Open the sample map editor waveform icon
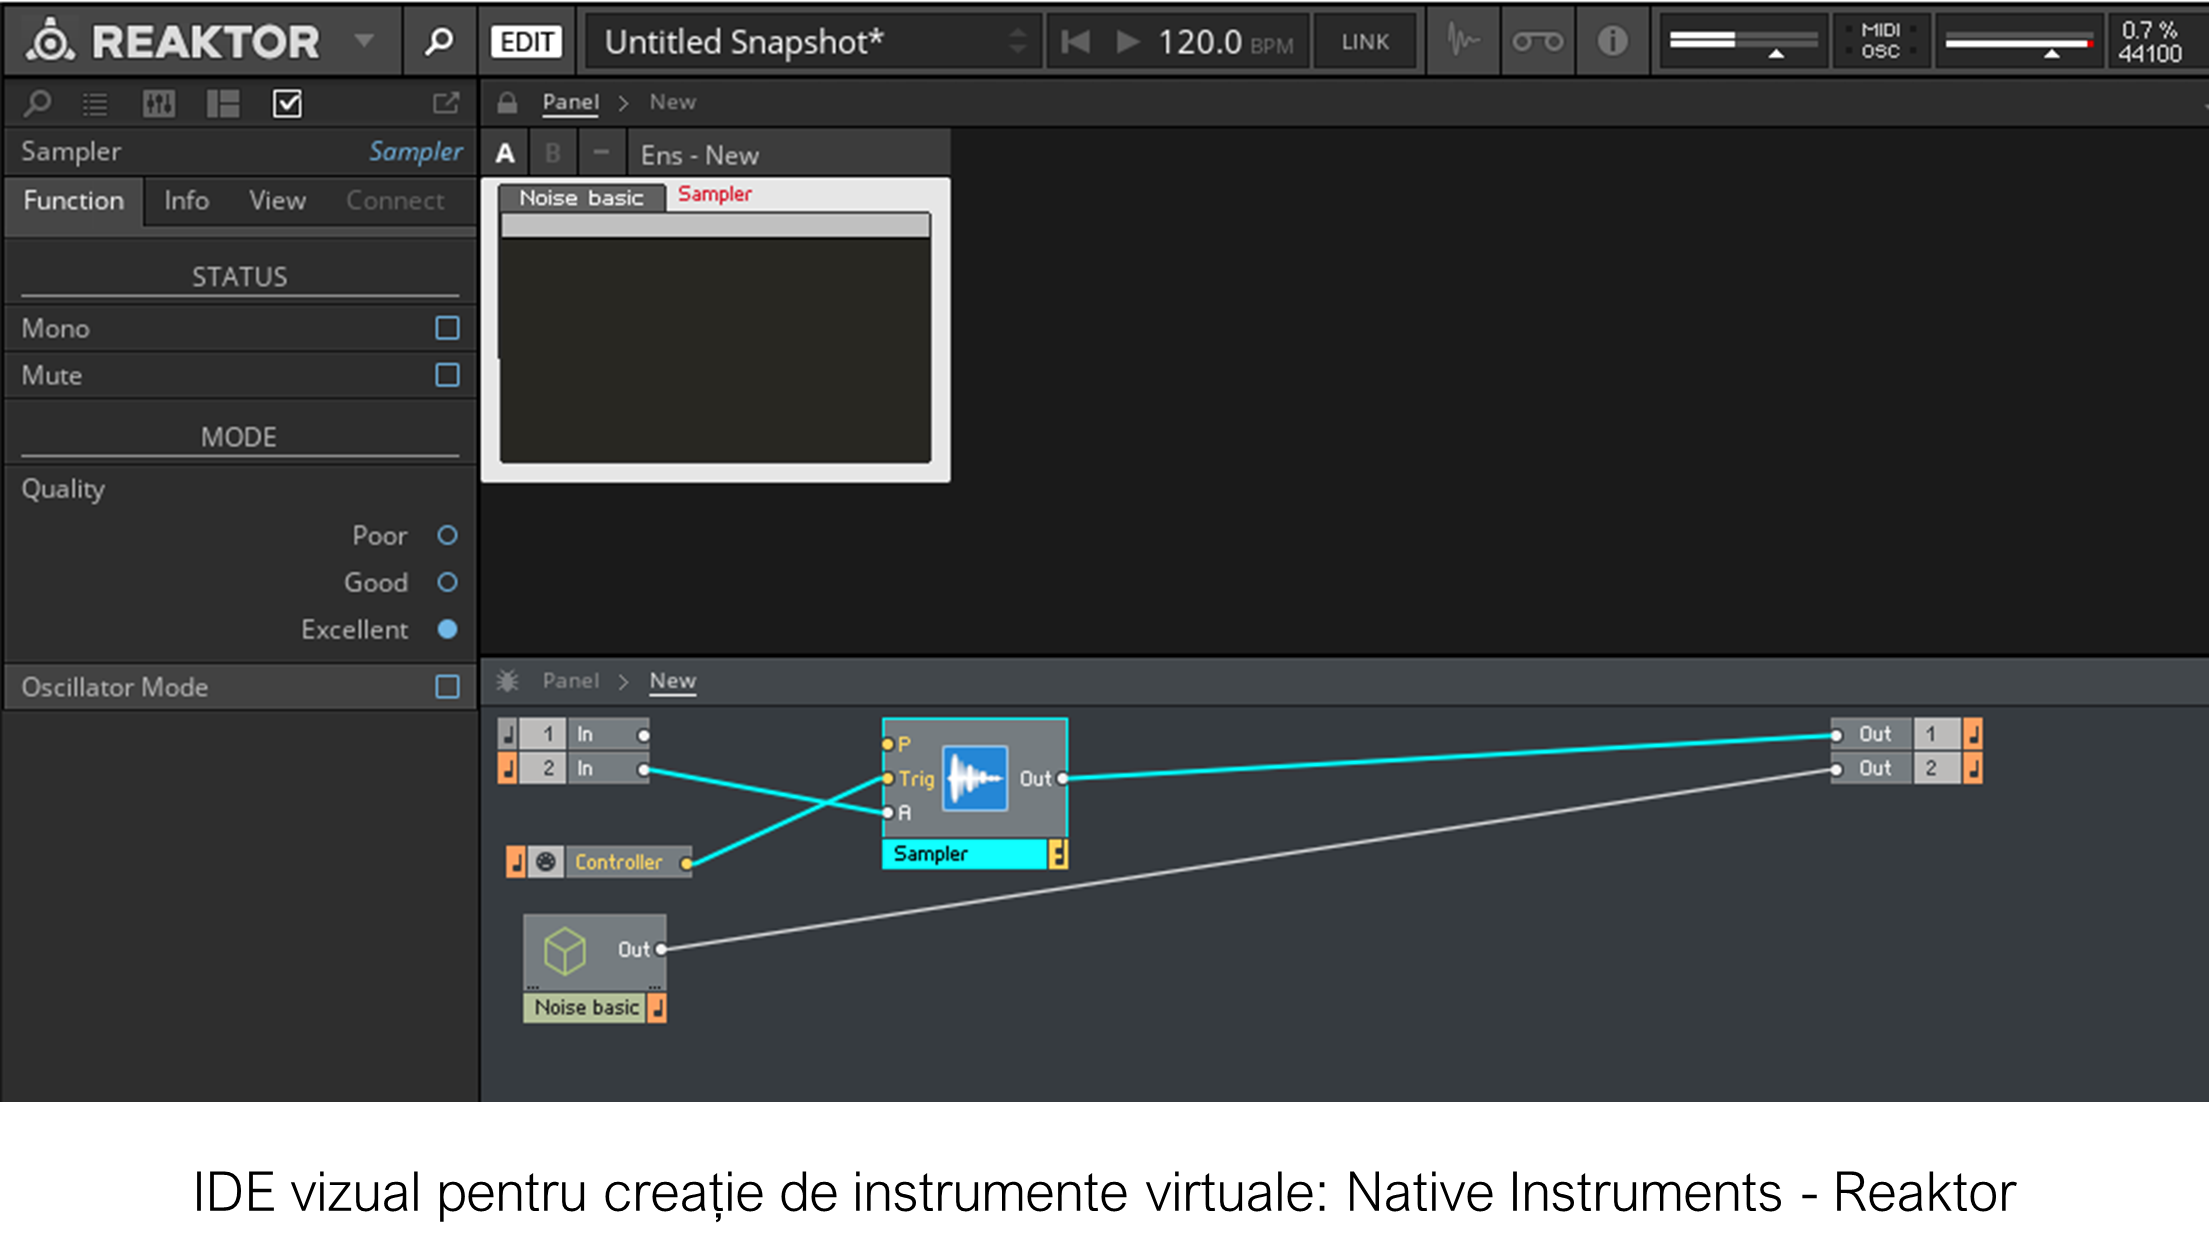Viewport: 2209px width, 1250px height. 1463,41
